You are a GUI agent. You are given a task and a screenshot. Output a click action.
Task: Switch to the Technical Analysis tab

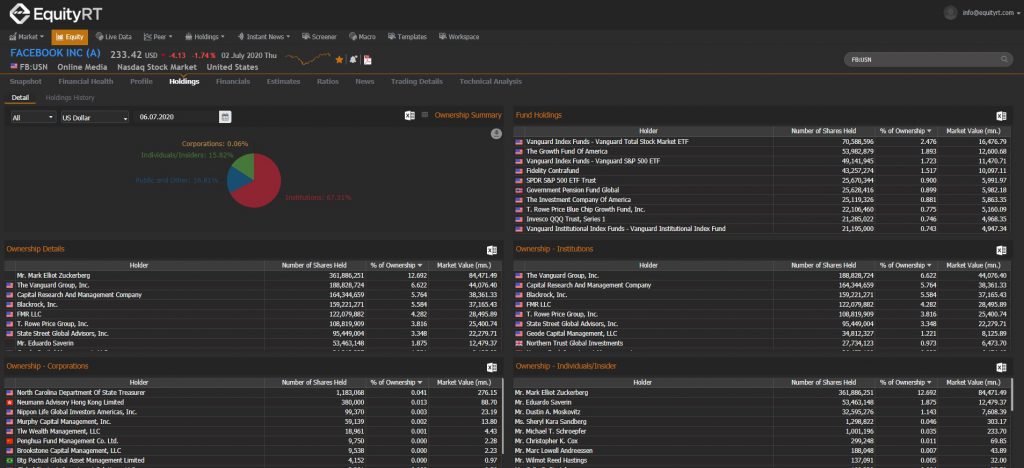[490, 82]
